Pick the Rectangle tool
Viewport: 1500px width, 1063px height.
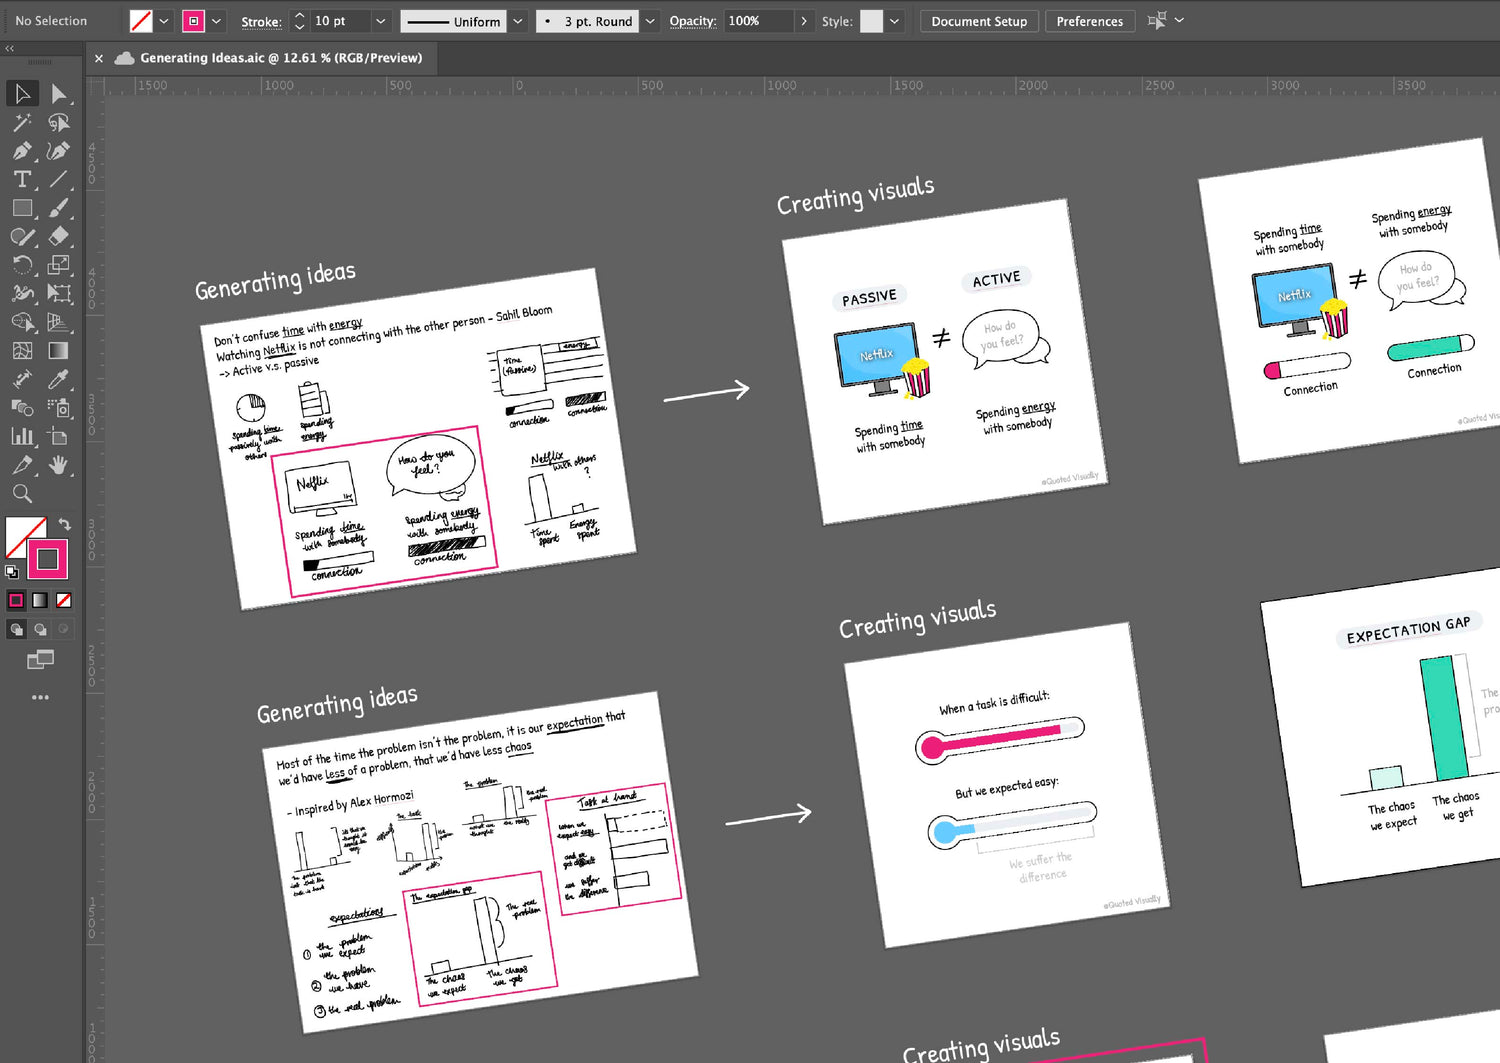[22, 208]
